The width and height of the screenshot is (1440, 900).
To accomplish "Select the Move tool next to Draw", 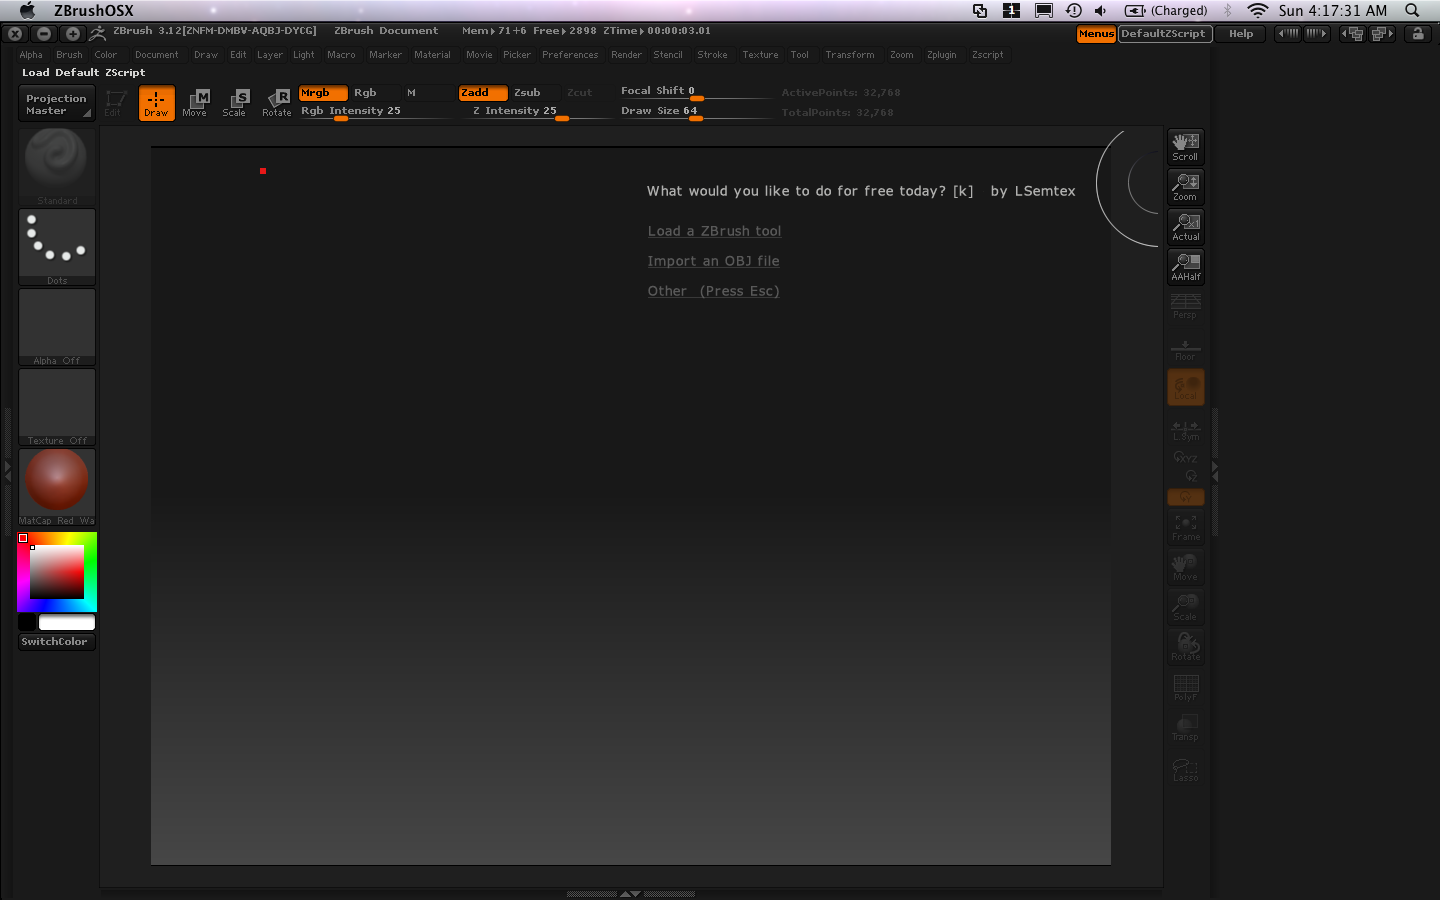I will click(x=196, y=103).
